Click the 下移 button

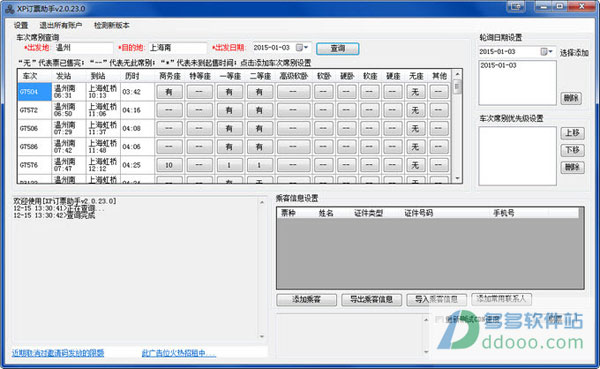pyautogui.click(x=572, y=150)
